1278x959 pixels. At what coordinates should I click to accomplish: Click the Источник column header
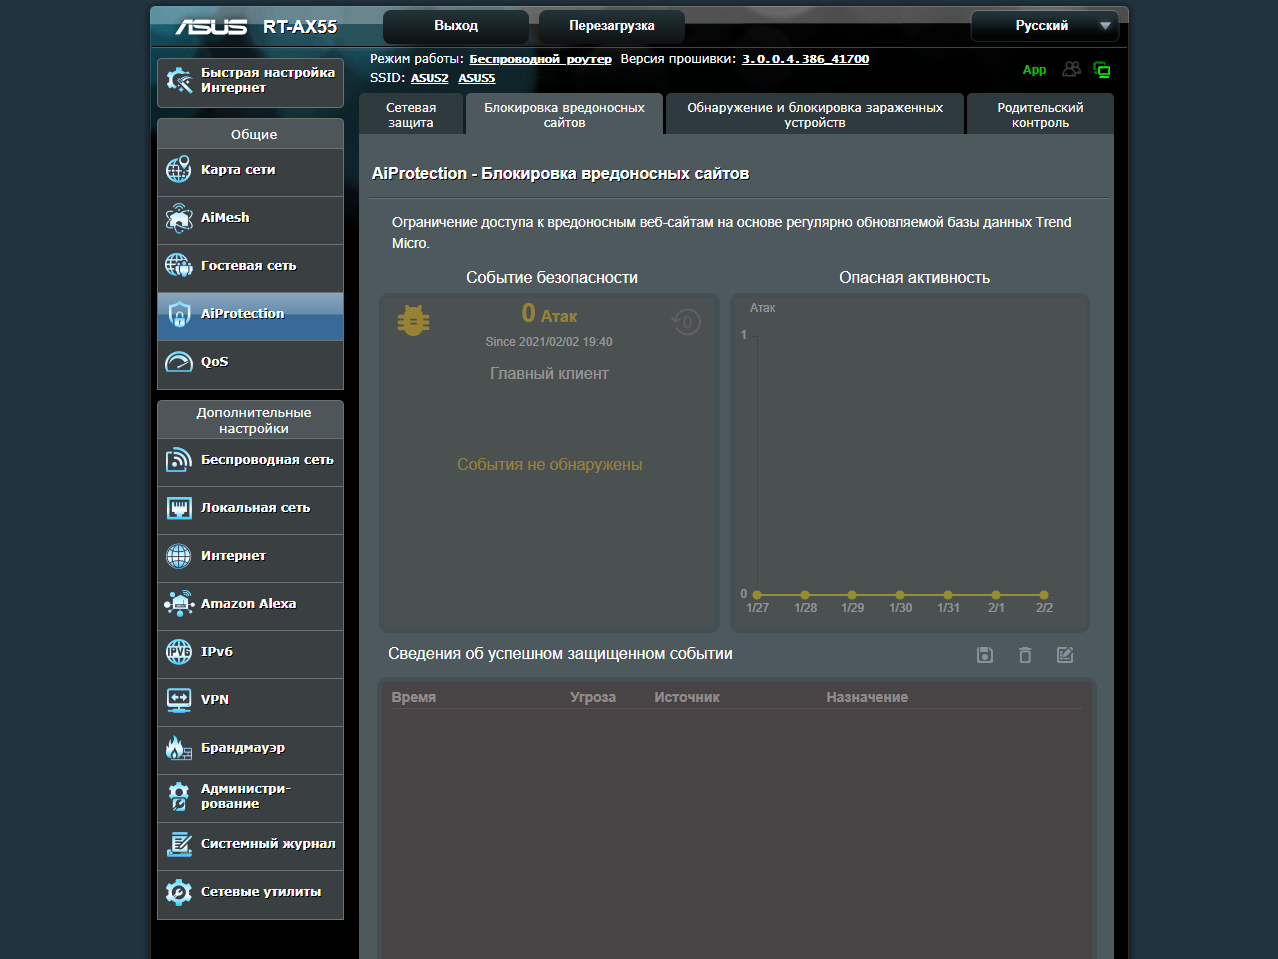[687, 697]
